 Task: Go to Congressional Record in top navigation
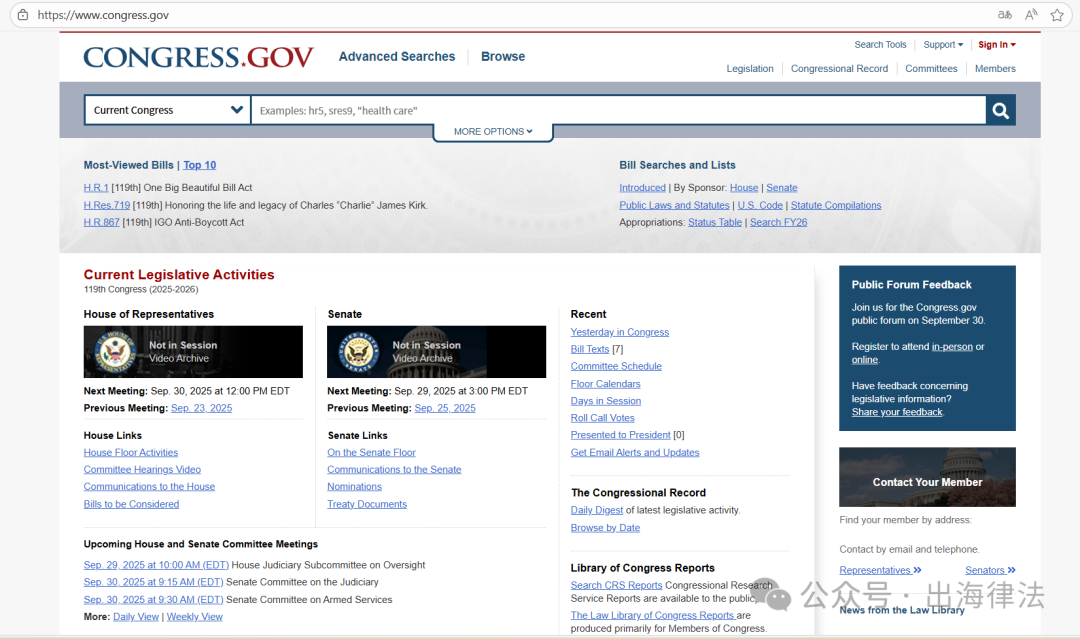tap(839, 69)
